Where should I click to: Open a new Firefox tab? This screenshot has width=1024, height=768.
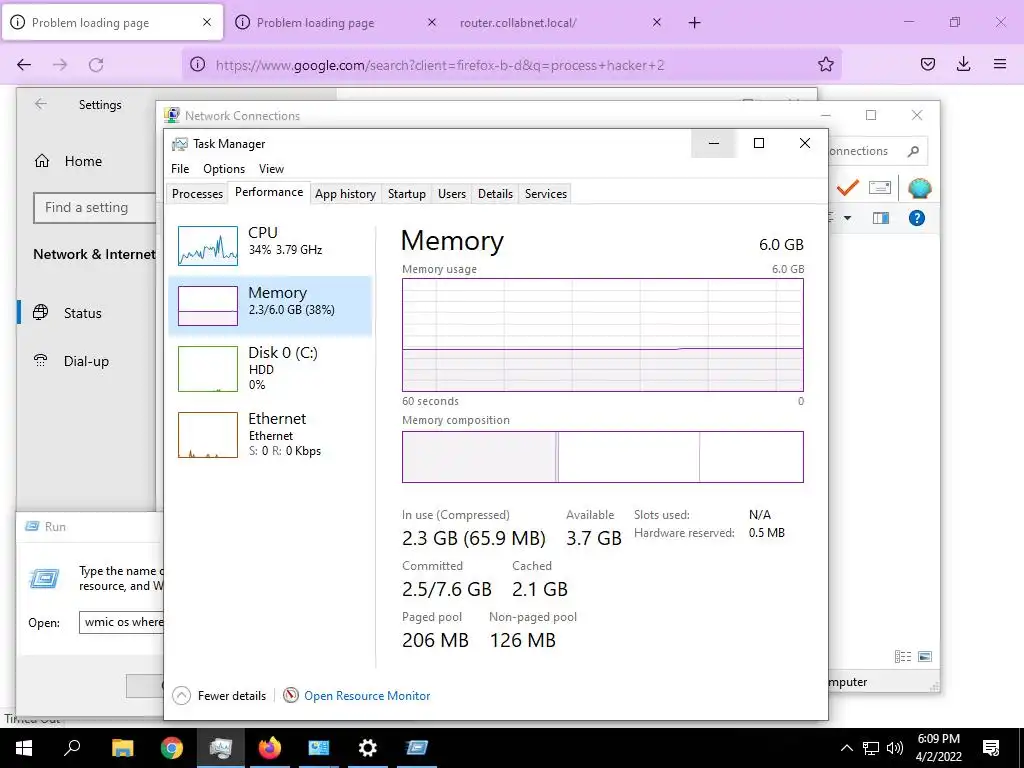tap(694, 23)
